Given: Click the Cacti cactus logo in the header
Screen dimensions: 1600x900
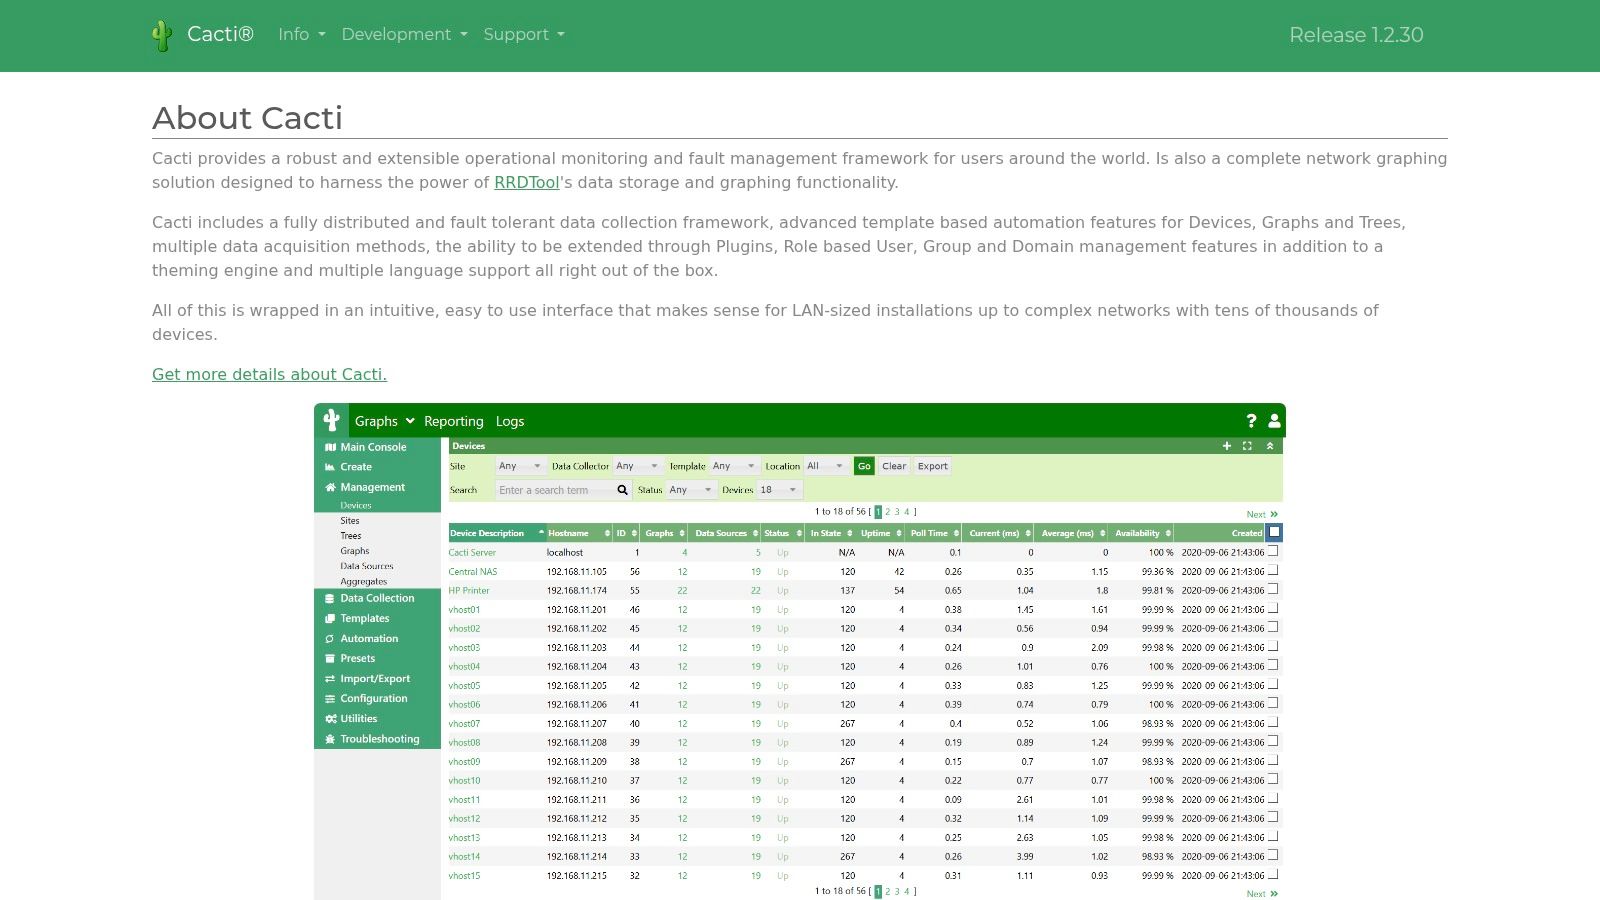Looking at the screenshot, I should [162, 35].
